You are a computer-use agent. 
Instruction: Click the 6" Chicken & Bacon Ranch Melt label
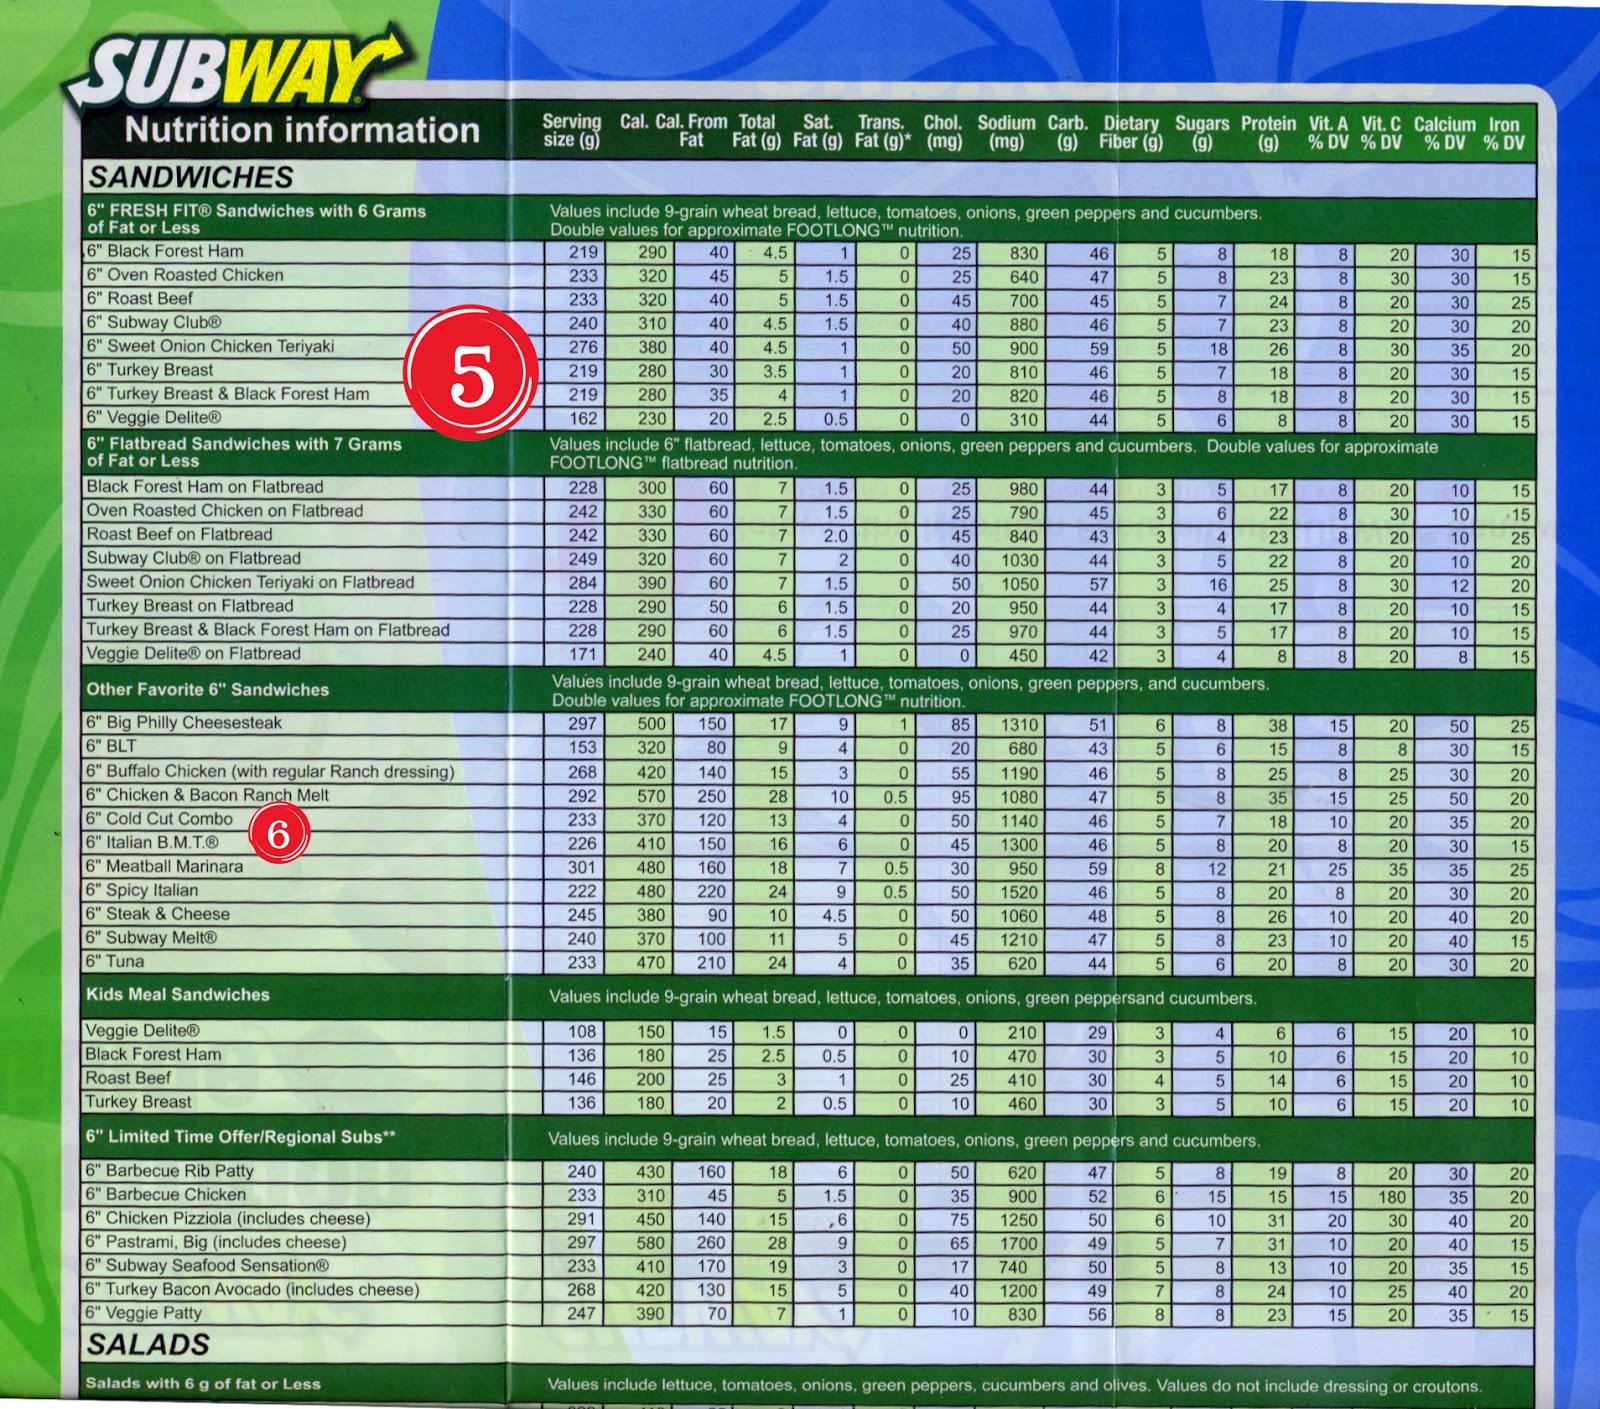207,795
